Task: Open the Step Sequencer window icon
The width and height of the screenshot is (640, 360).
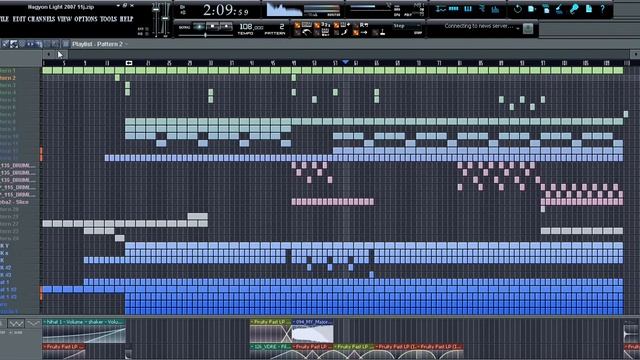Action: pos(453,9)
